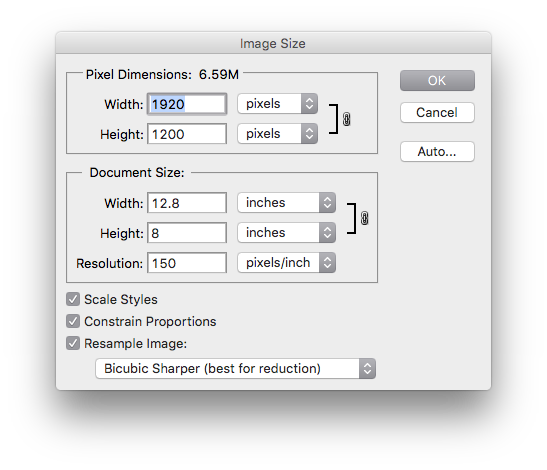This screenshot has height=470, width=547.
Task: Click the Image Size title bar
Action: (x=274, y=43)
